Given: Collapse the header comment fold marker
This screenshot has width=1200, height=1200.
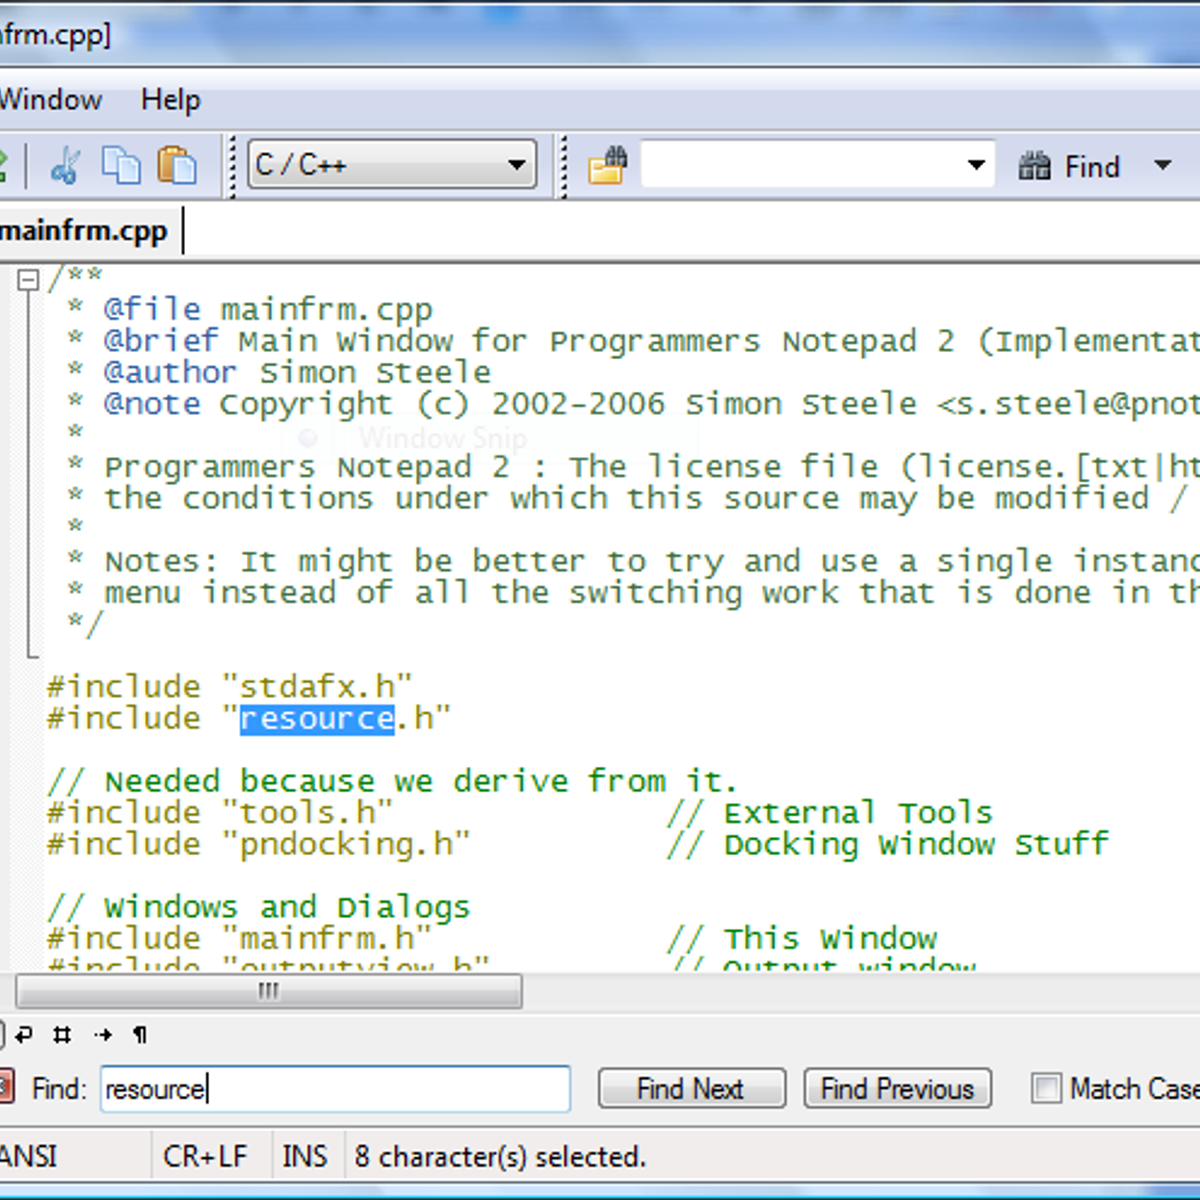Looking at the screenshot, I should tap(28, 280).
